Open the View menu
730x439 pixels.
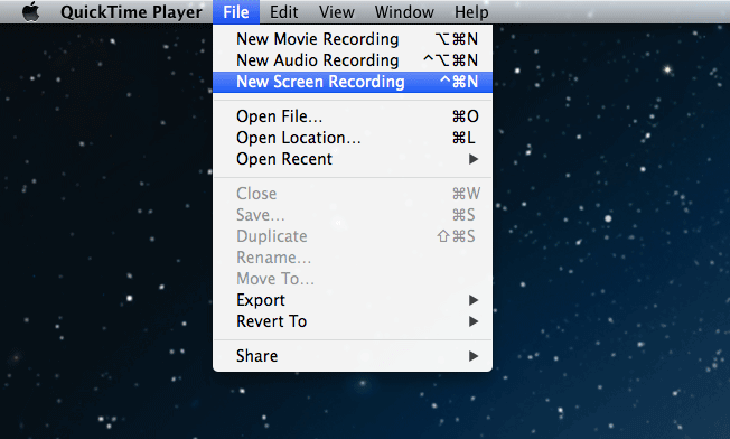pos(336,13)
